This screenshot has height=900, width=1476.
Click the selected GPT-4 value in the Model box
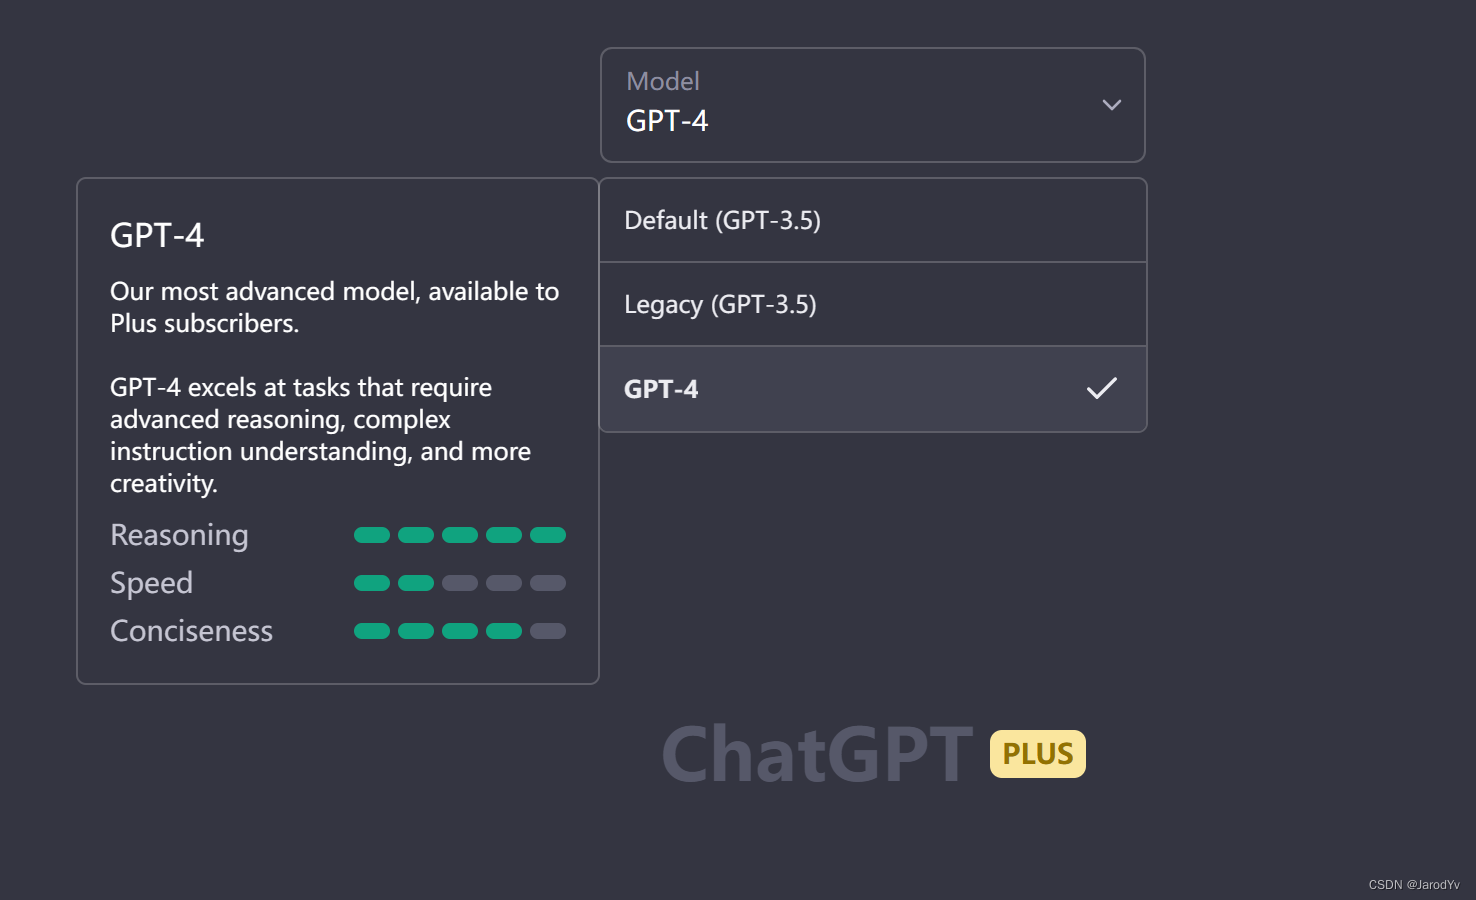point(667,121)
